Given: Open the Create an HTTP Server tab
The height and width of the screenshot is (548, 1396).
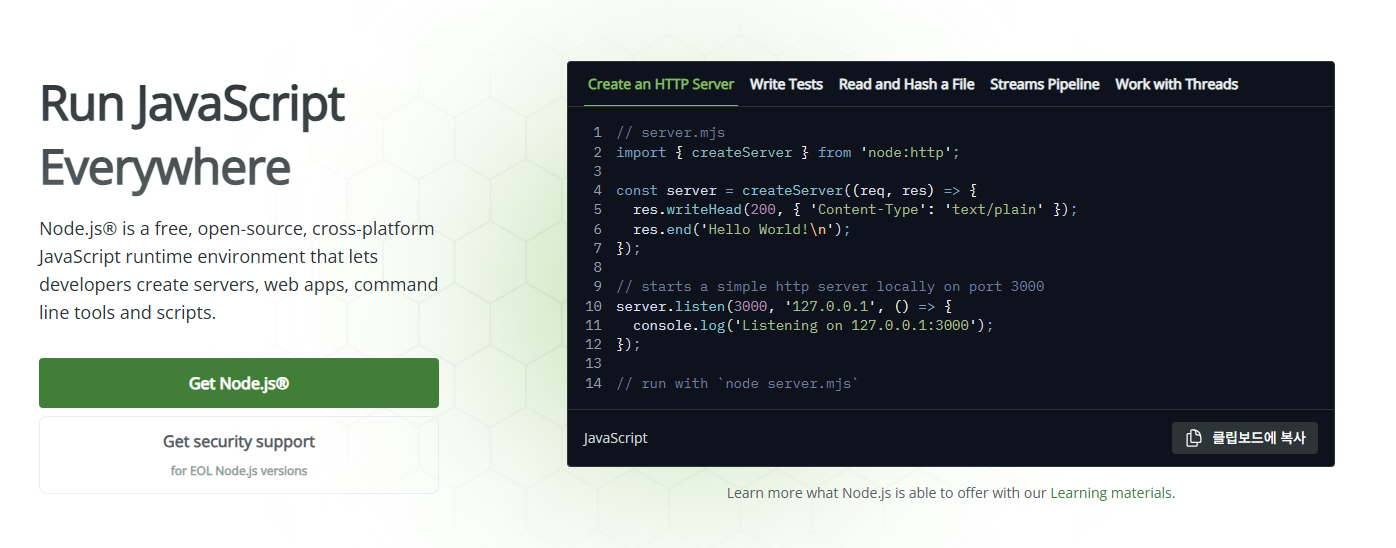Looking at the screenshot, I should click(661, 84).
